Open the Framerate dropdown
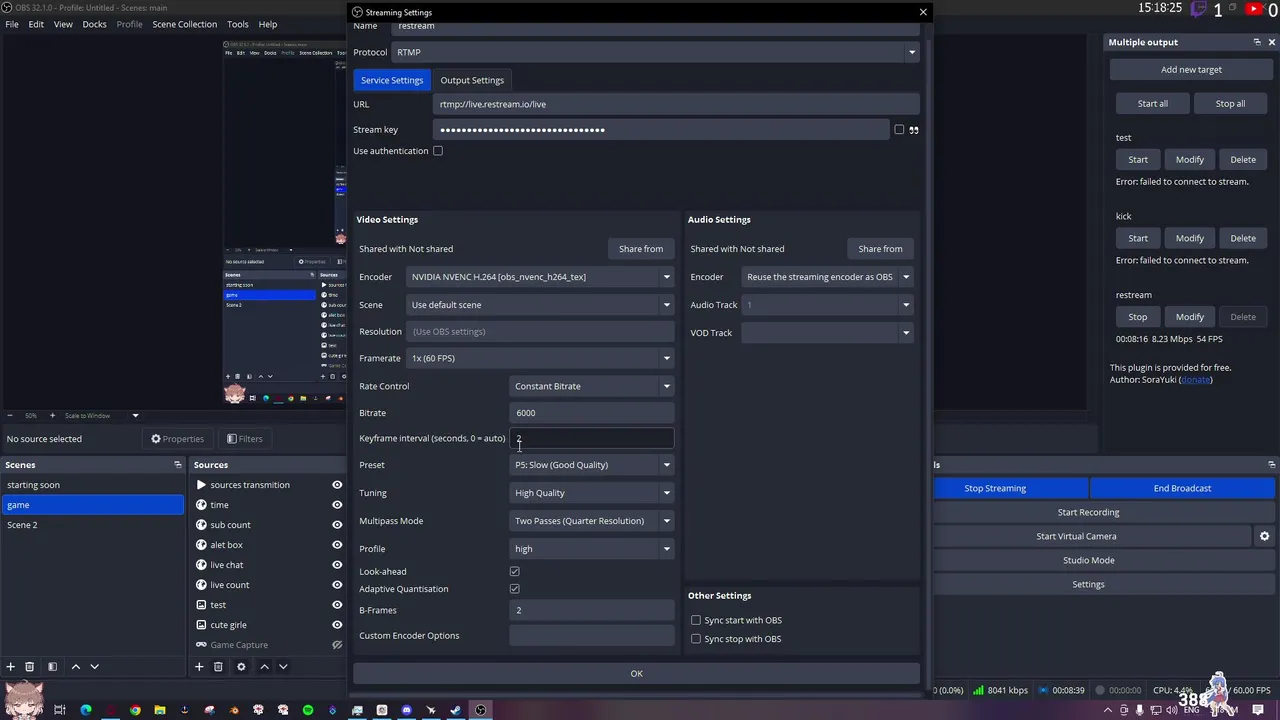1280x720 pixels. 540,358
